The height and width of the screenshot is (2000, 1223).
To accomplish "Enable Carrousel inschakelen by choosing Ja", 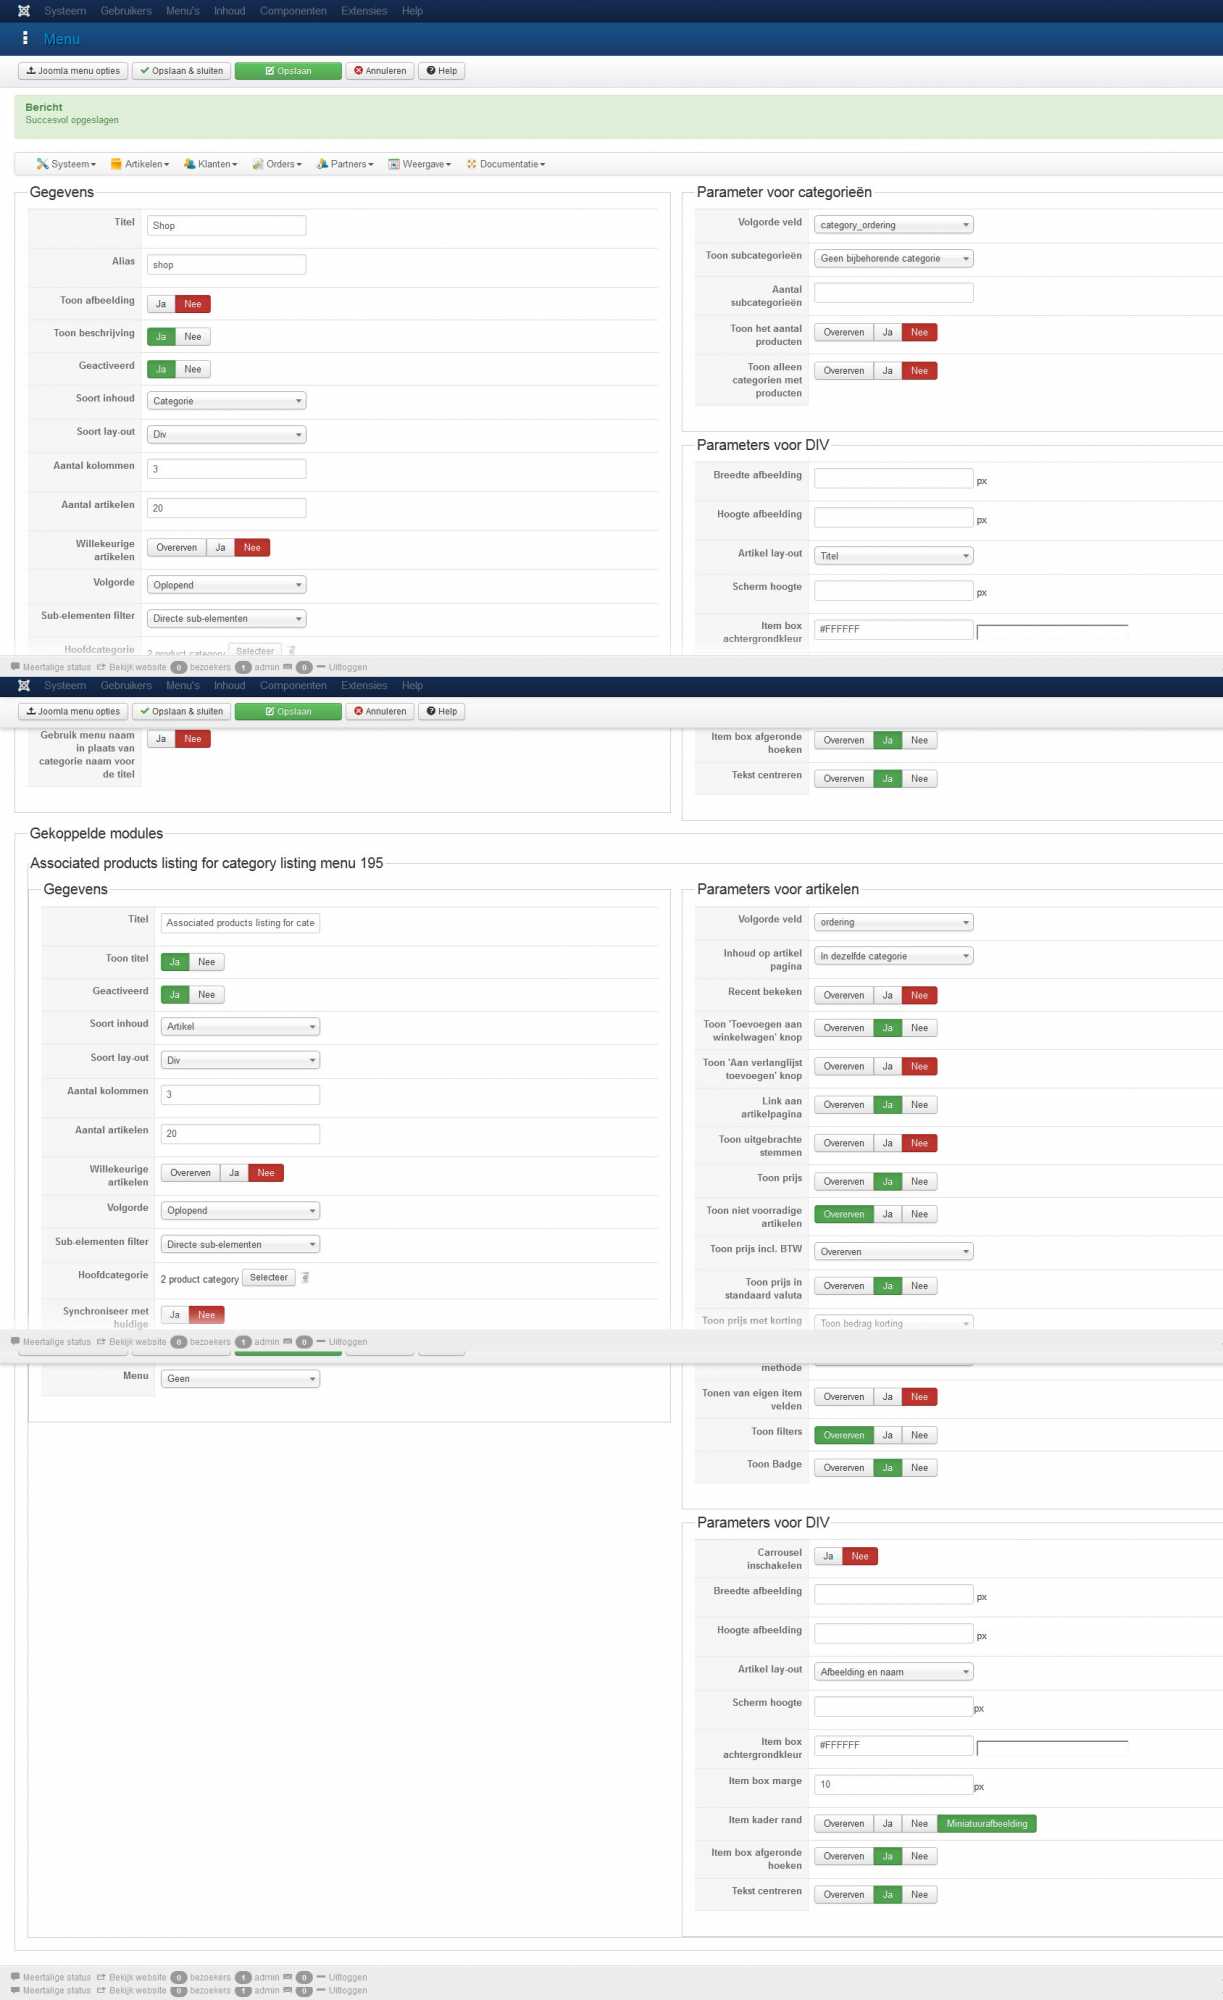I will click(x=828, y=1556).
